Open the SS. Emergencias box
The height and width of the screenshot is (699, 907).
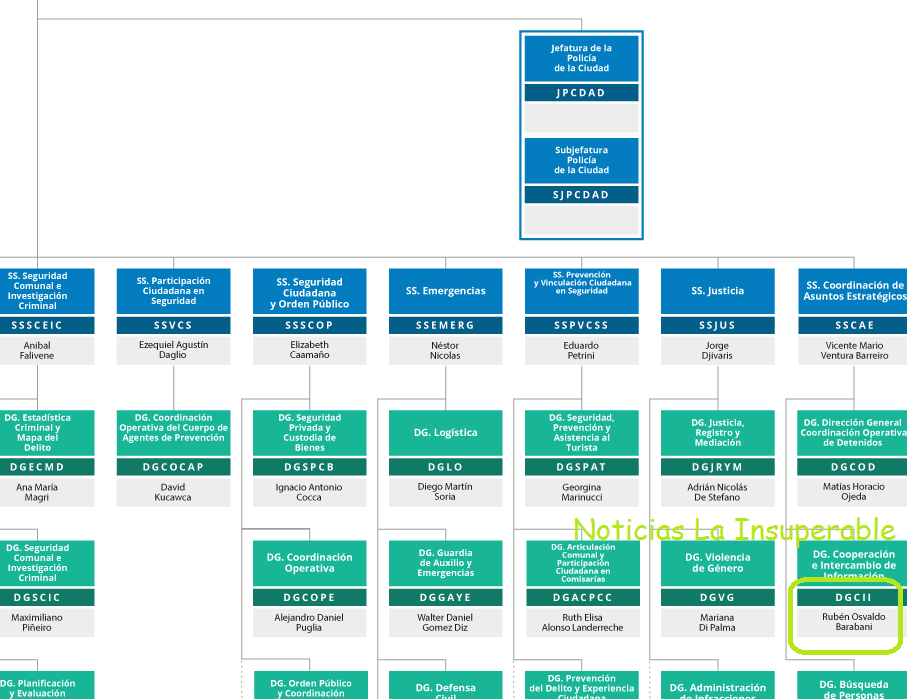(x=445, y=291)
